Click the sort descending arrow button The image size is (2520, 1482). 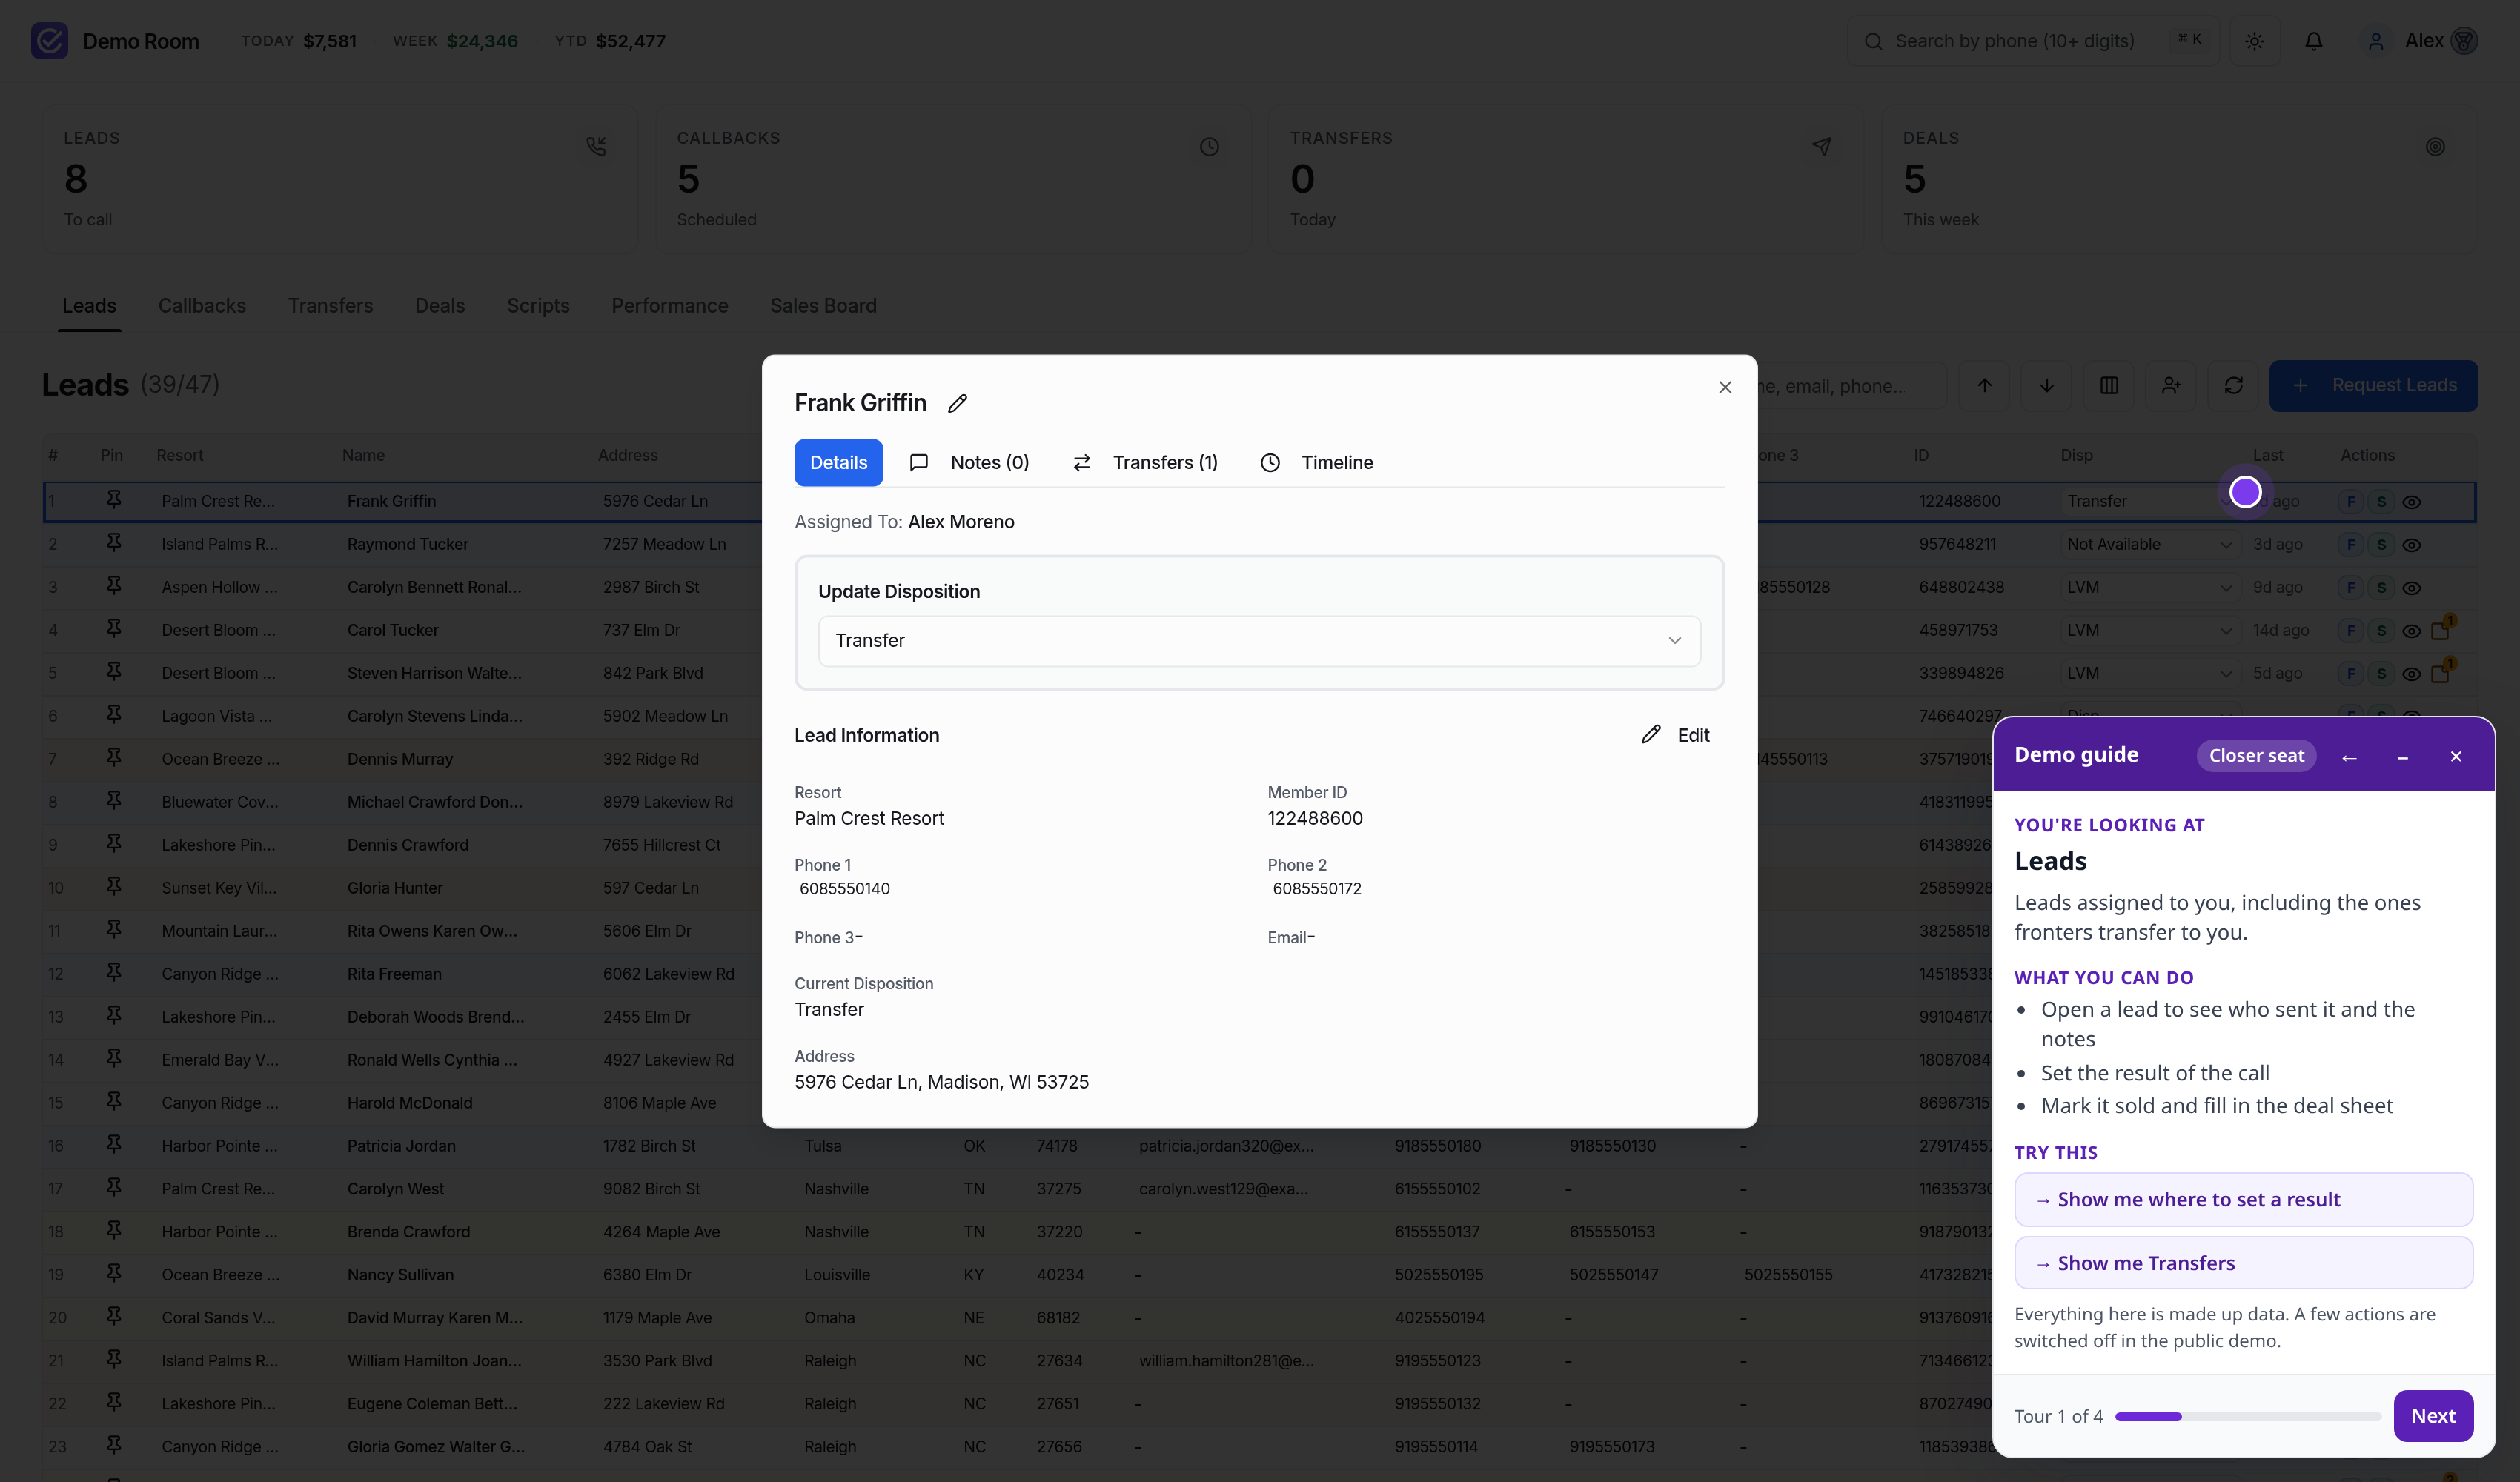[2047, 385]
